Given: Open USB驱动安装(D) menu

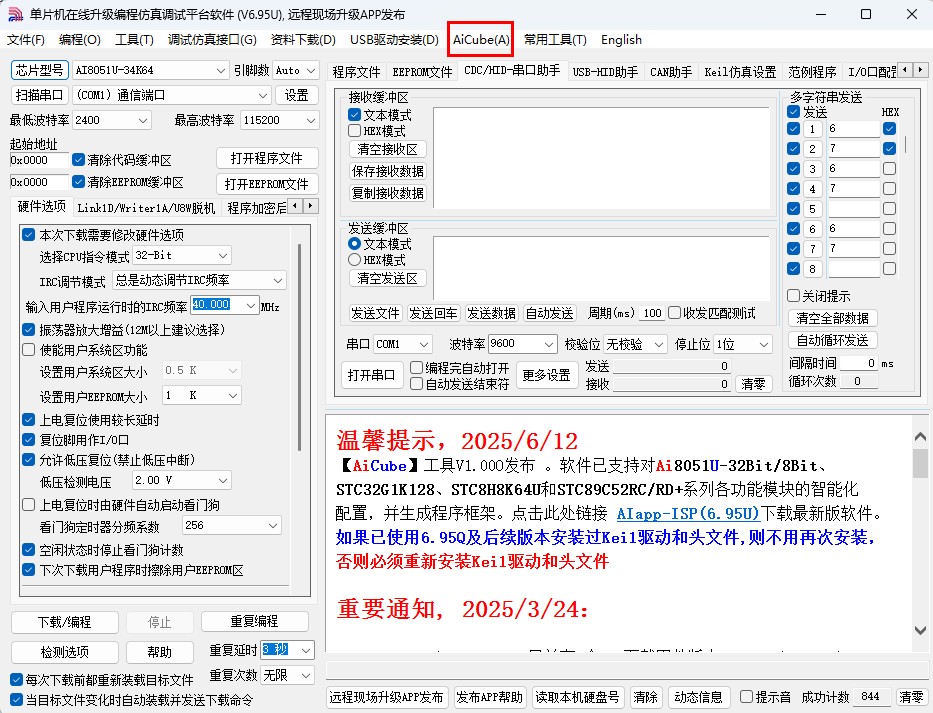Looking at the screenshot, I should (x=394, y=40).
